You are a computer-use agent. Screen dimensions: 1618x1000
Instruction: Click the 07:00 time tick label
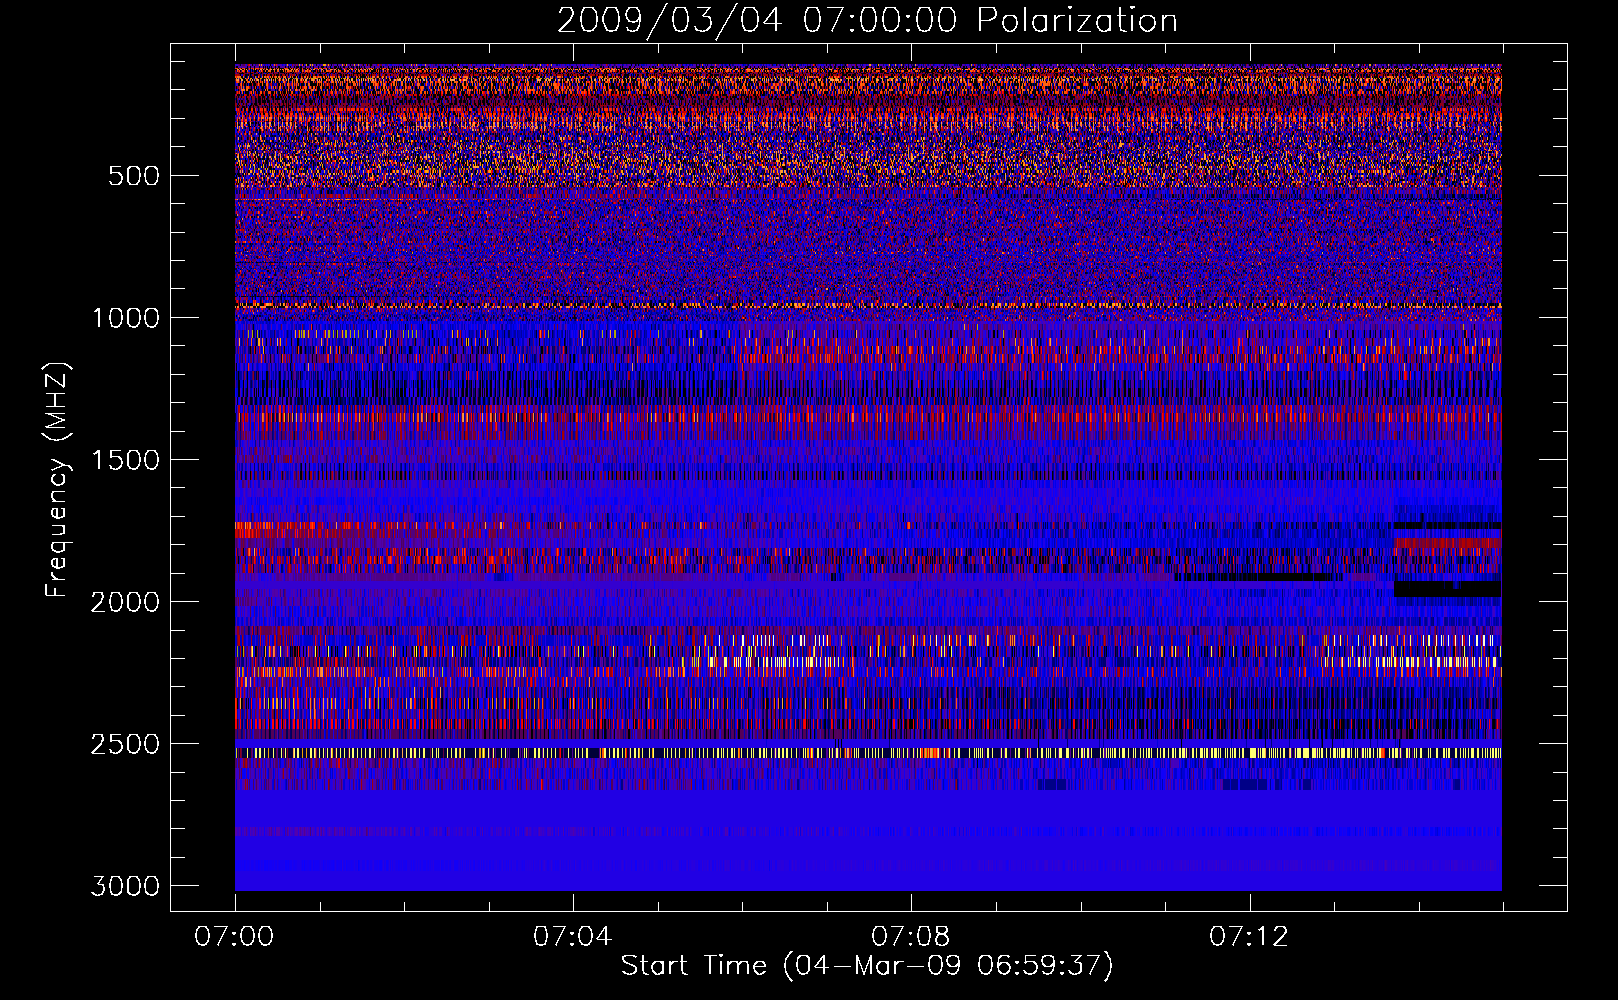[234, 937]
